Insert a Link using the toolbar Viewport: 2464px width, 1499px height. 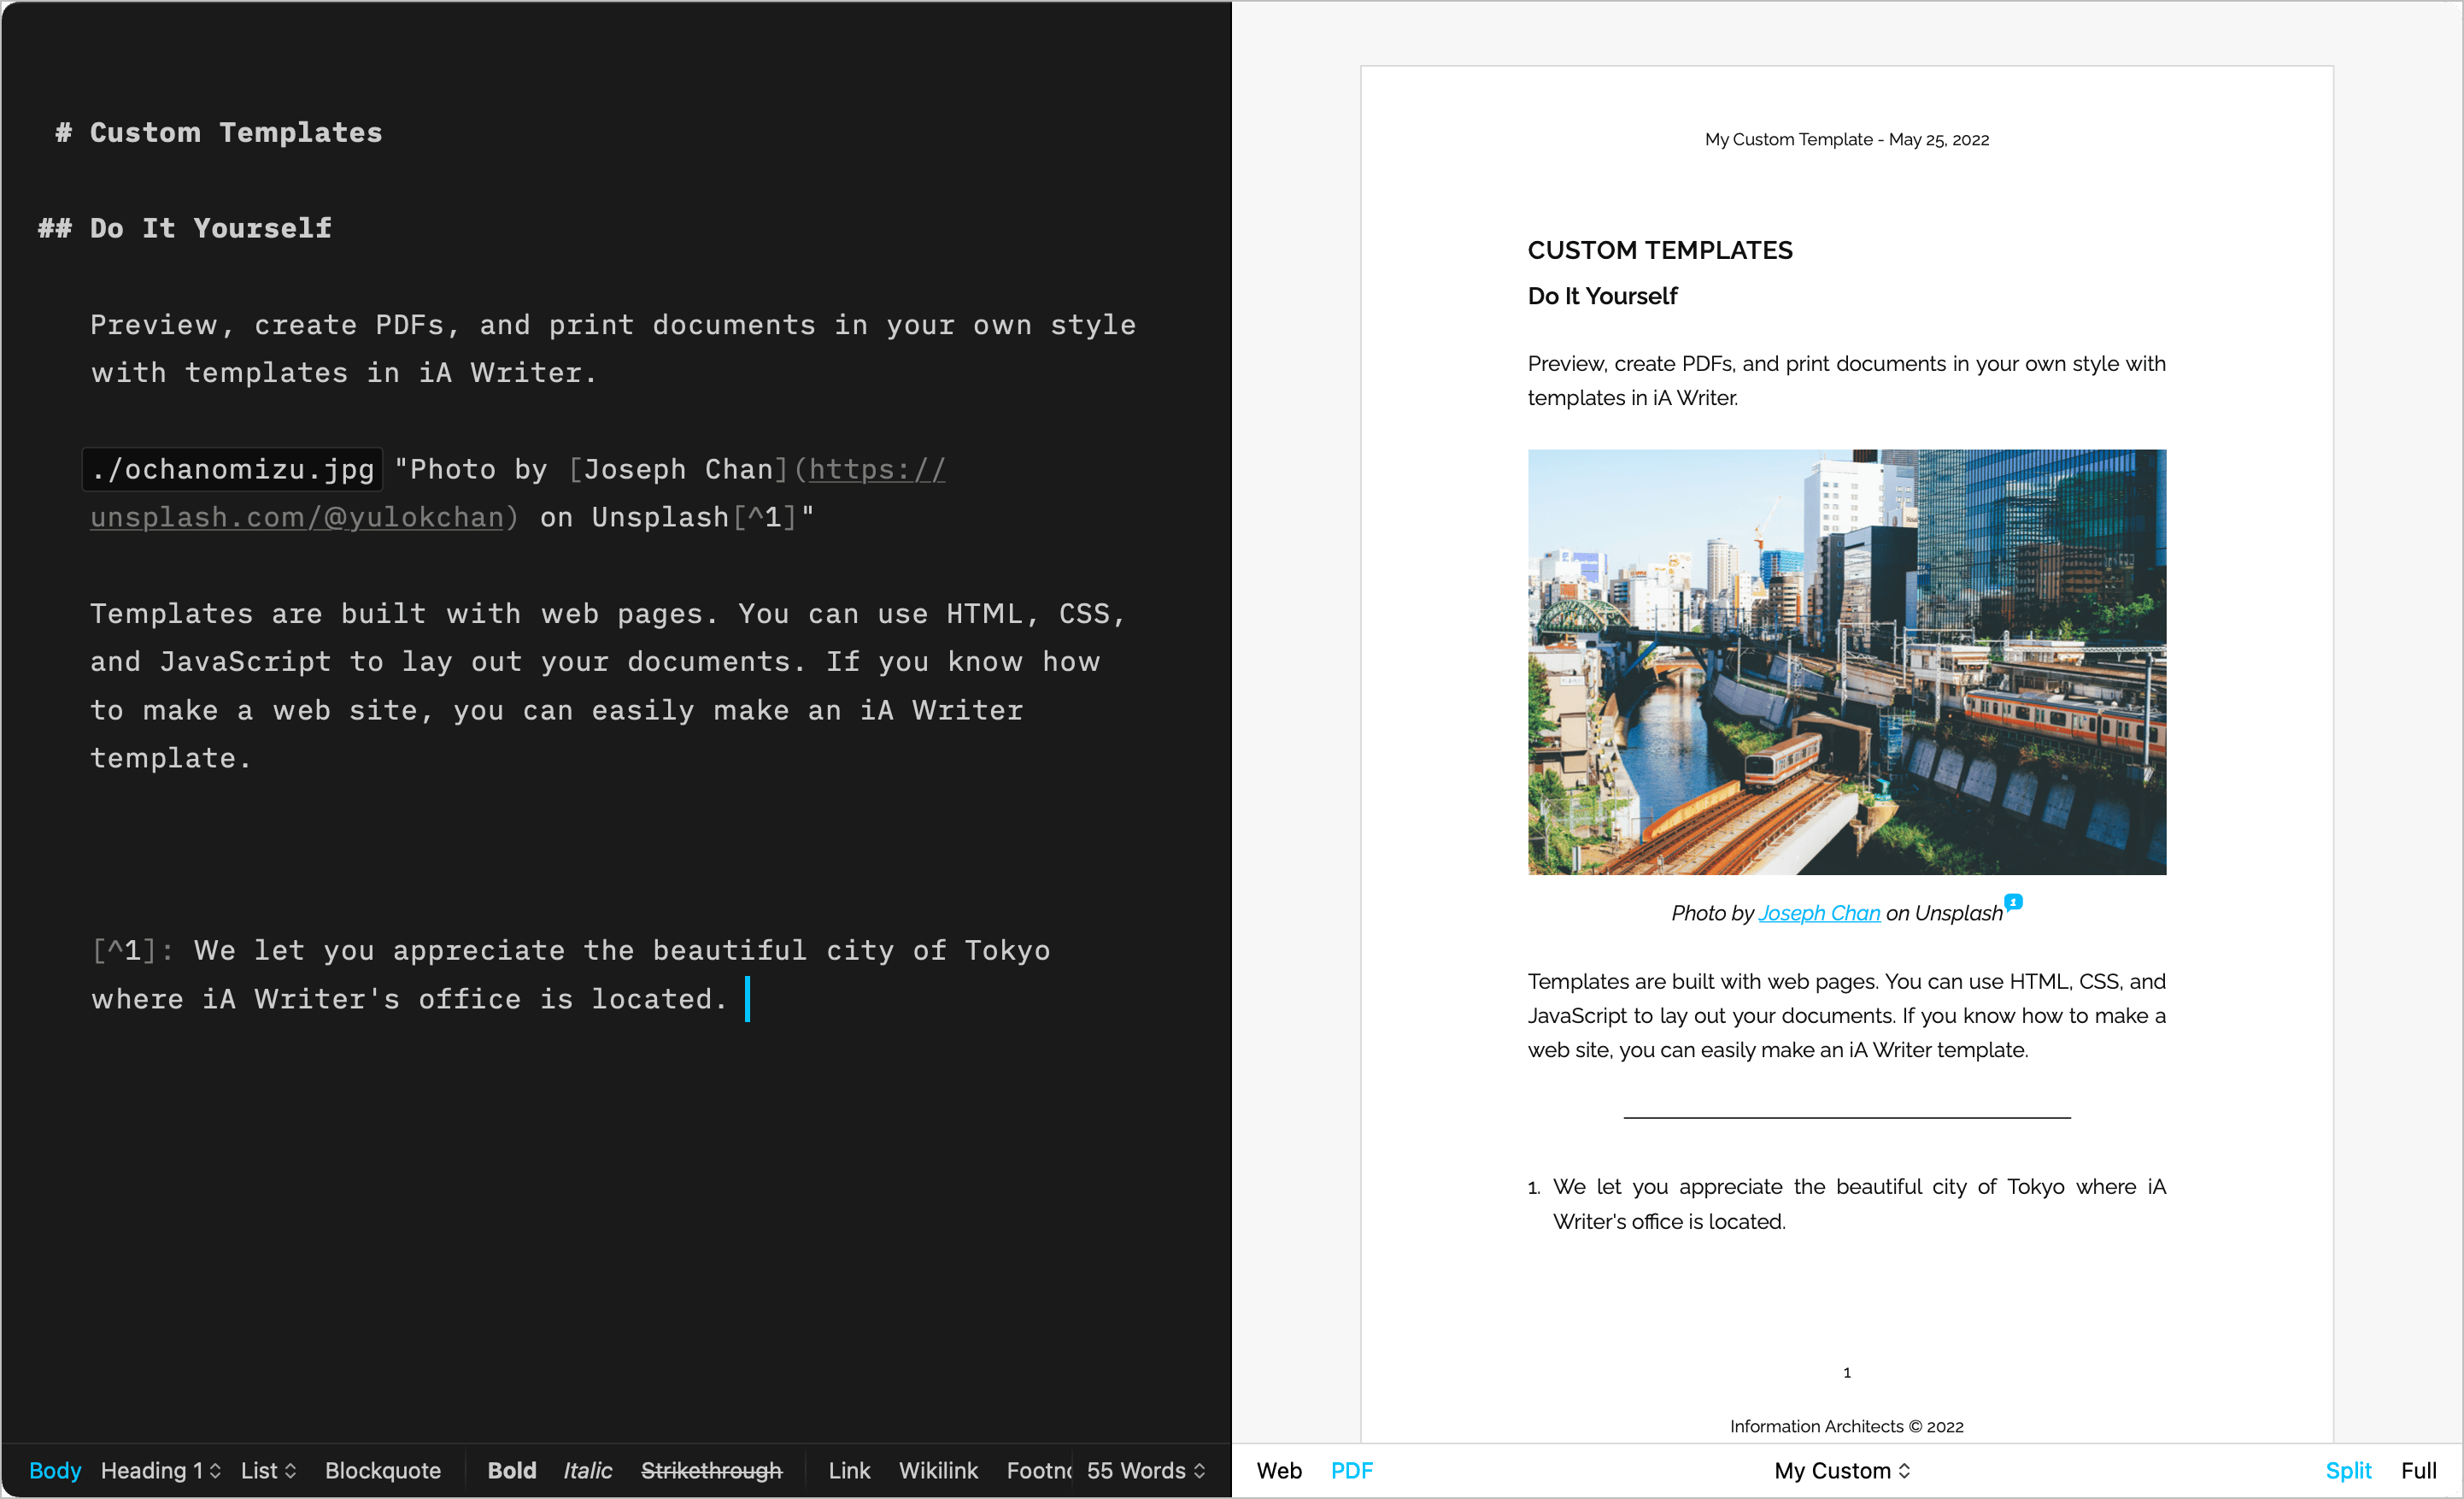[848, 1470]
